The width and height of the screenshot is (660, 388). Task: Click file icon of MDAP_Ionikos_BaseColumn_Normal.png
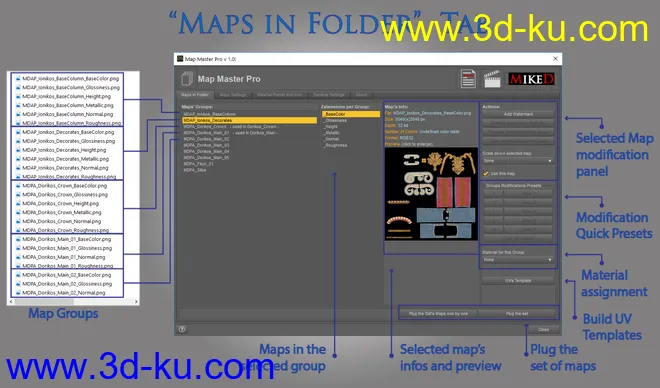[18, 114]
